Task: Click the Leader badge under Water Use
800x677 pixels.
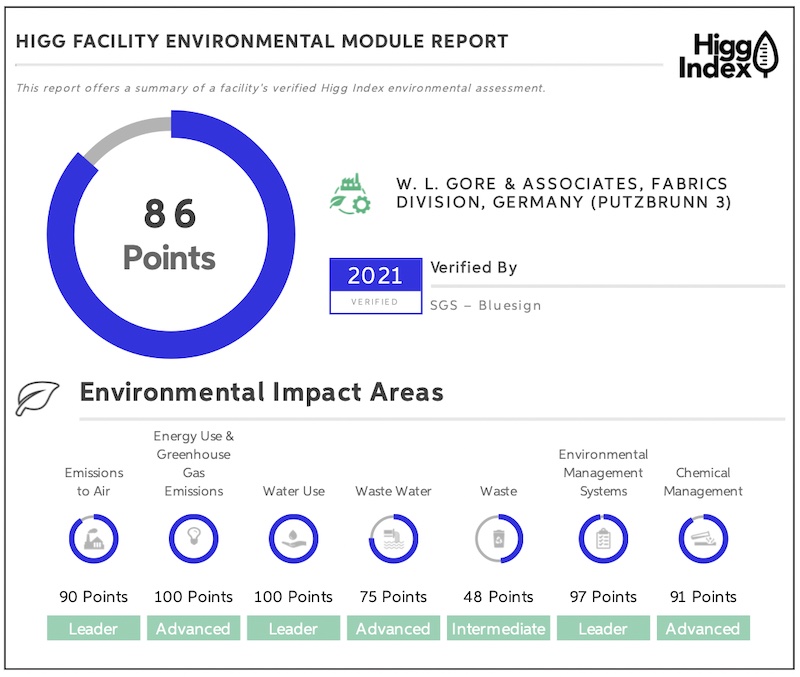Action: (x=293, y=628)
